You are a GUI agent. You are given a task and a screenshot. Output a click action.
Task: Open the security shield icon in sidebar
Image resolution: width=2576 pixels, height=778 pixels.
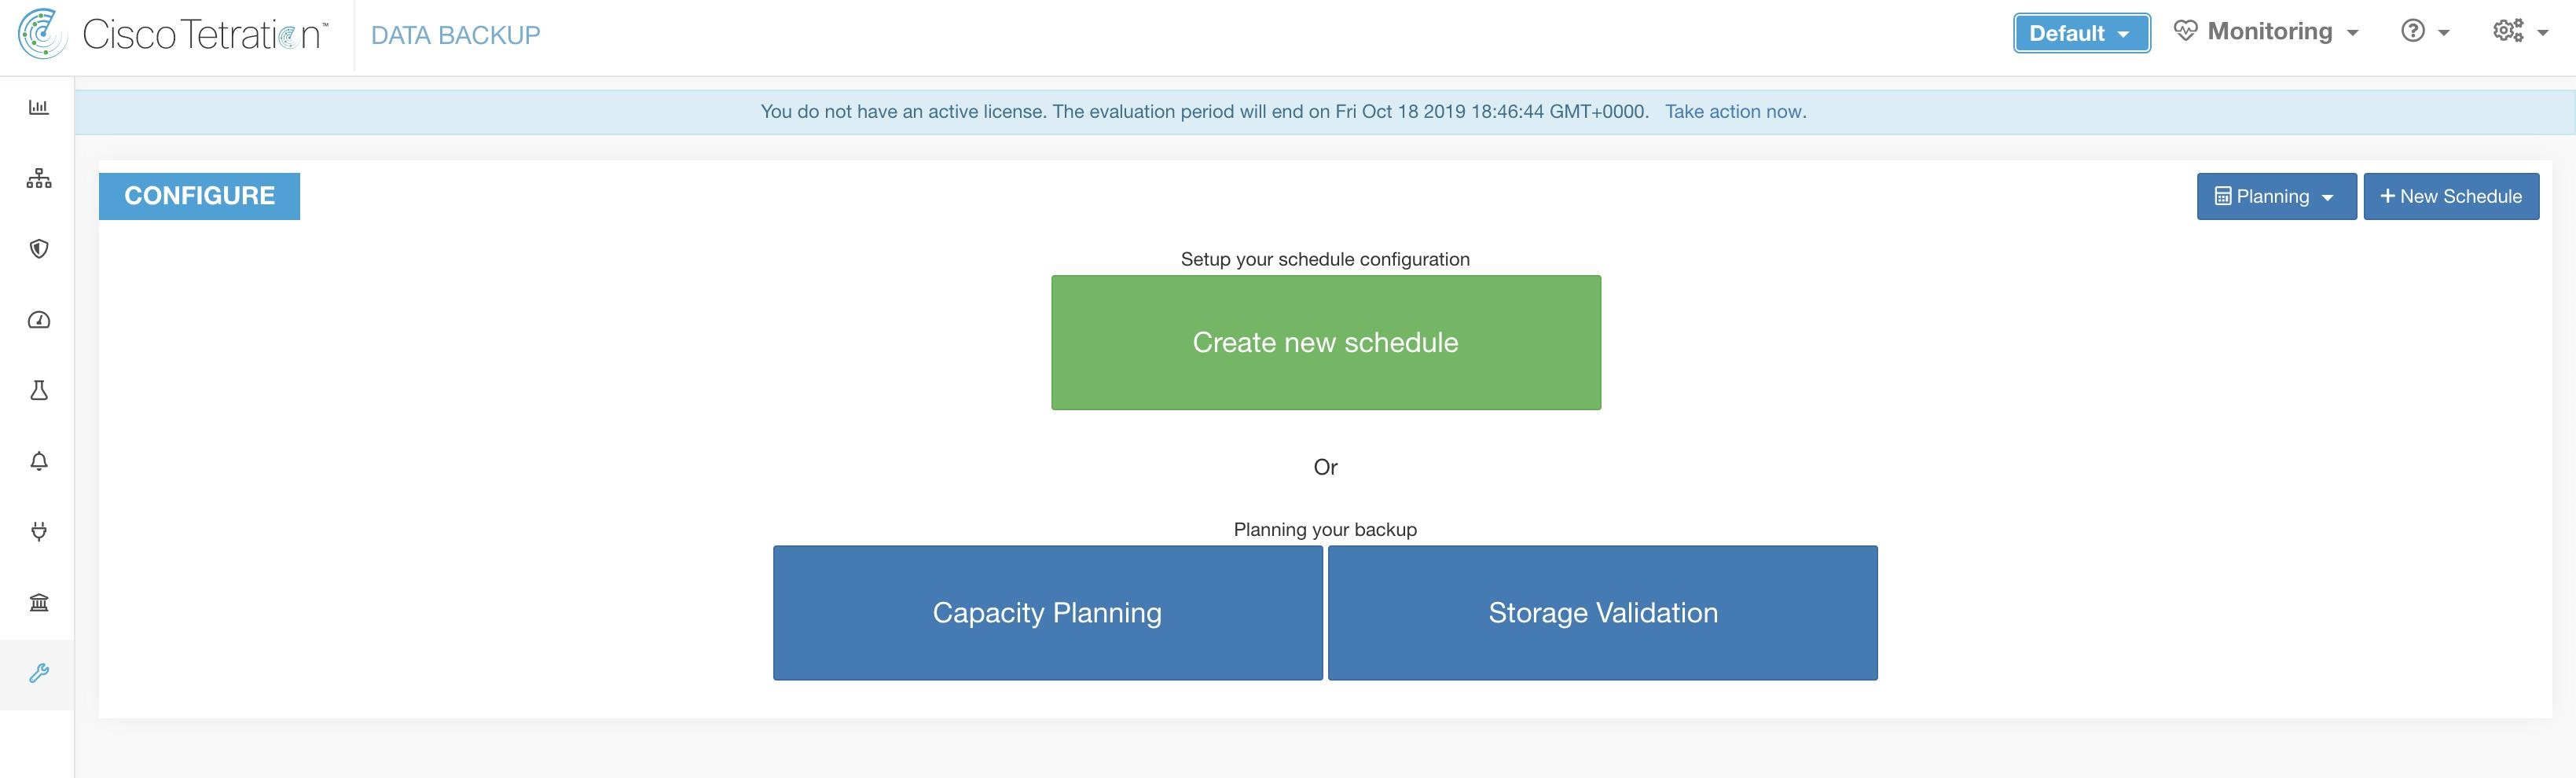pos(39,249)
